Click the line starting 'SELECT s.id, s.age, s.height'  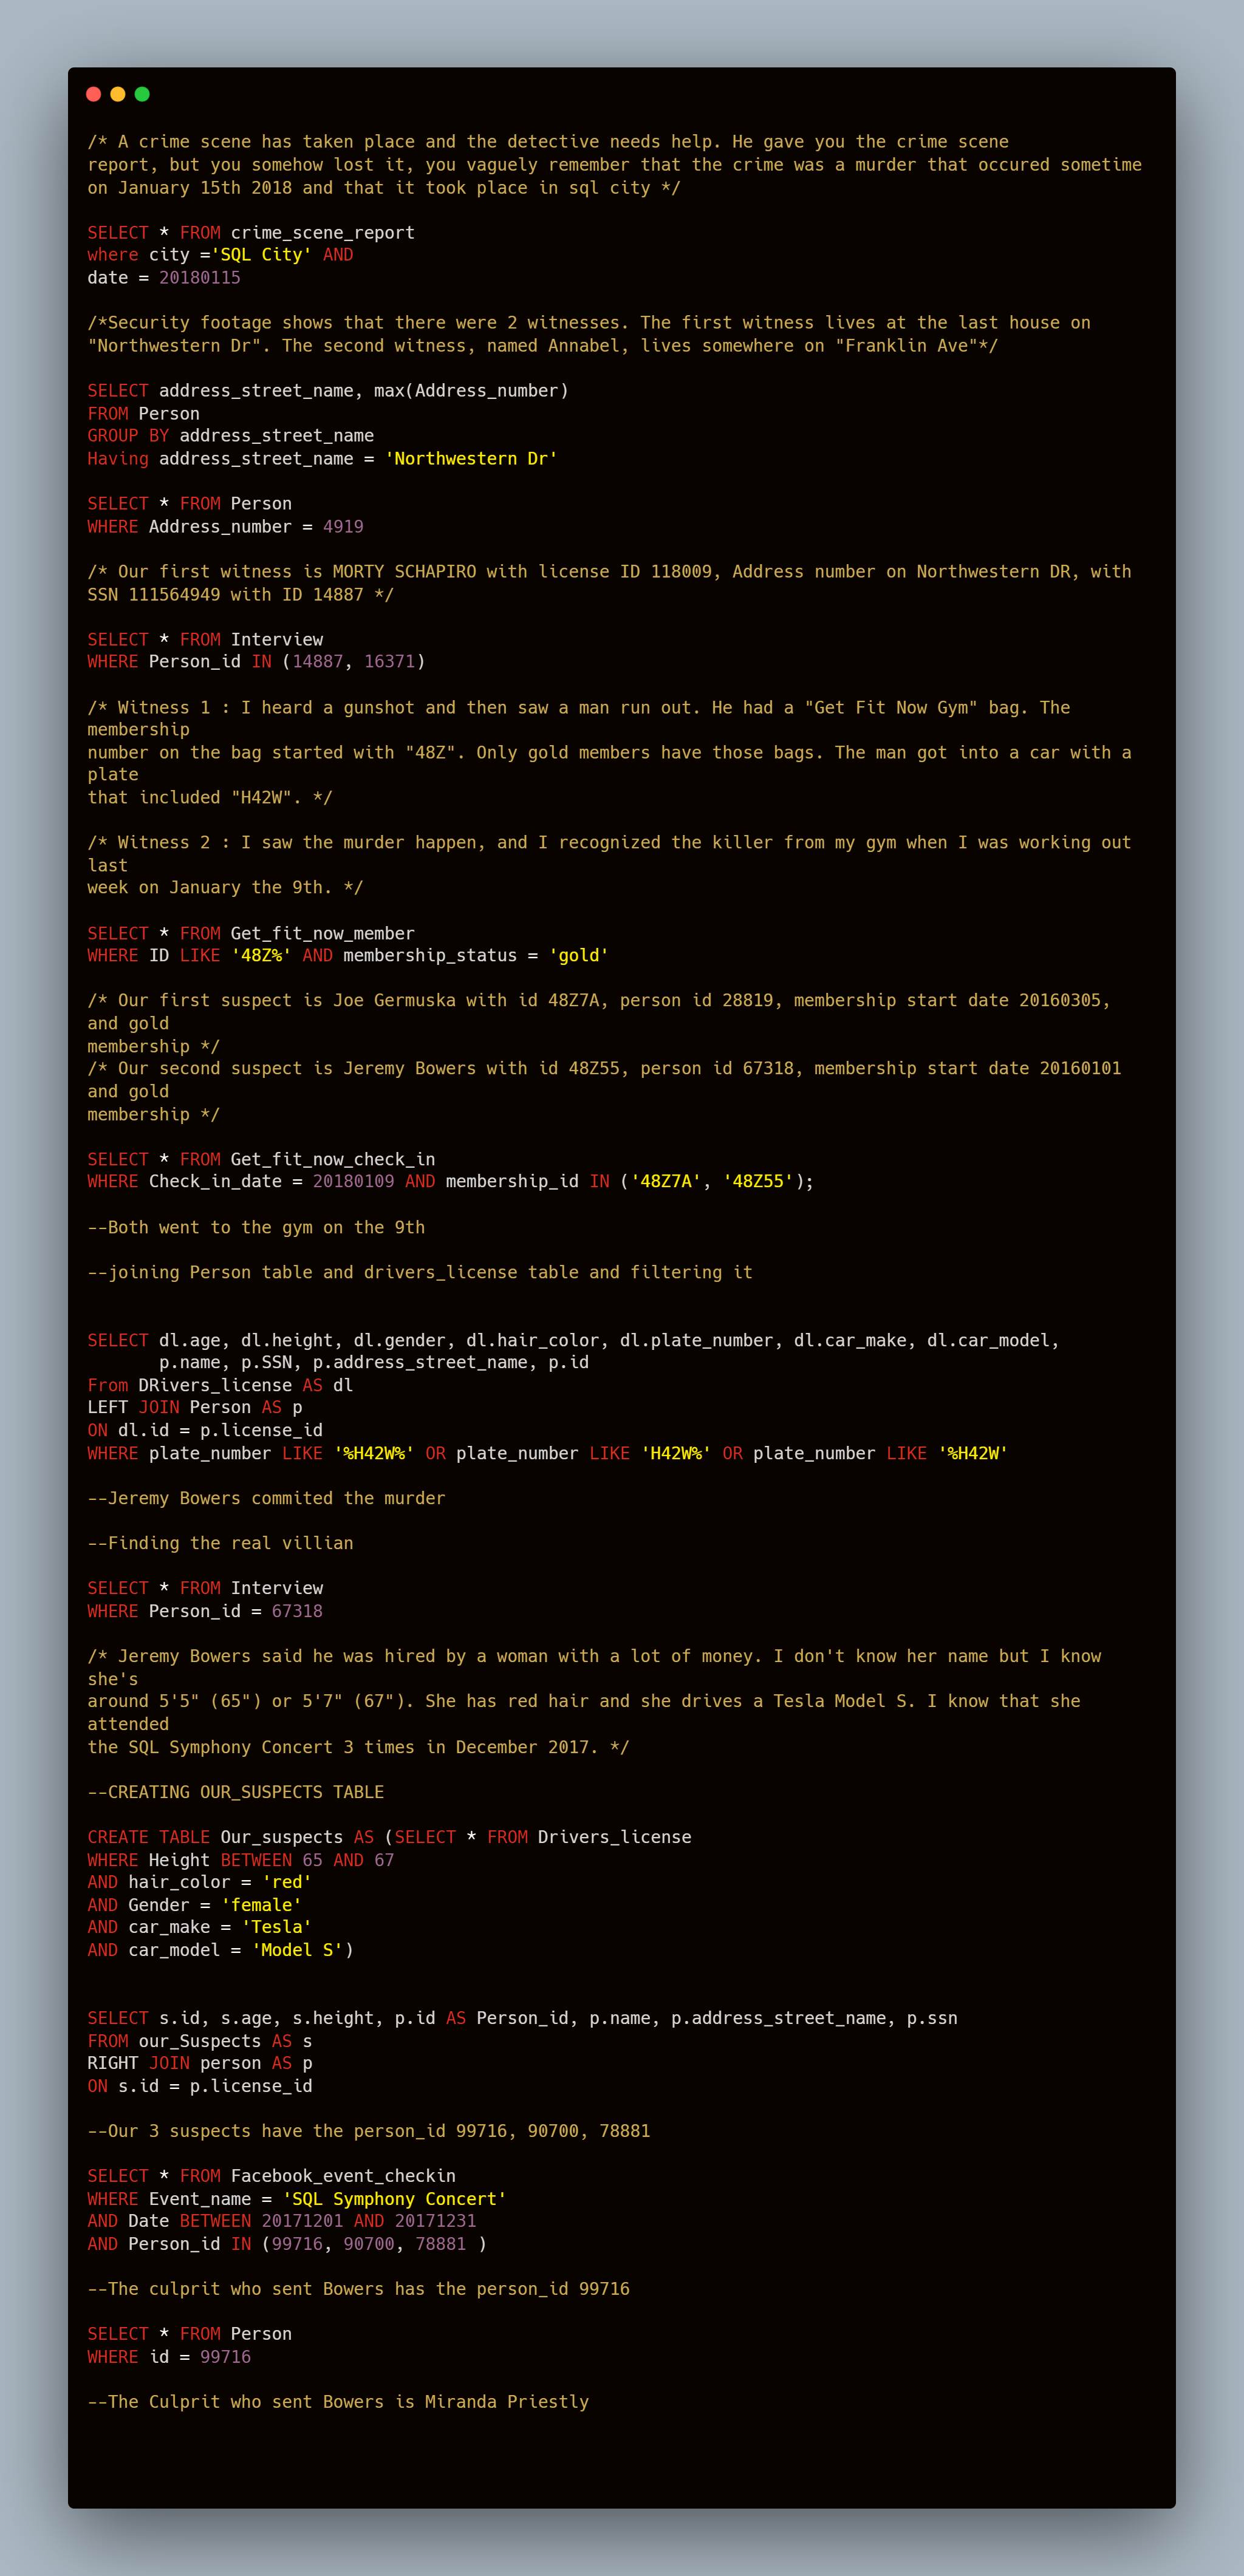click(522, 2018)
